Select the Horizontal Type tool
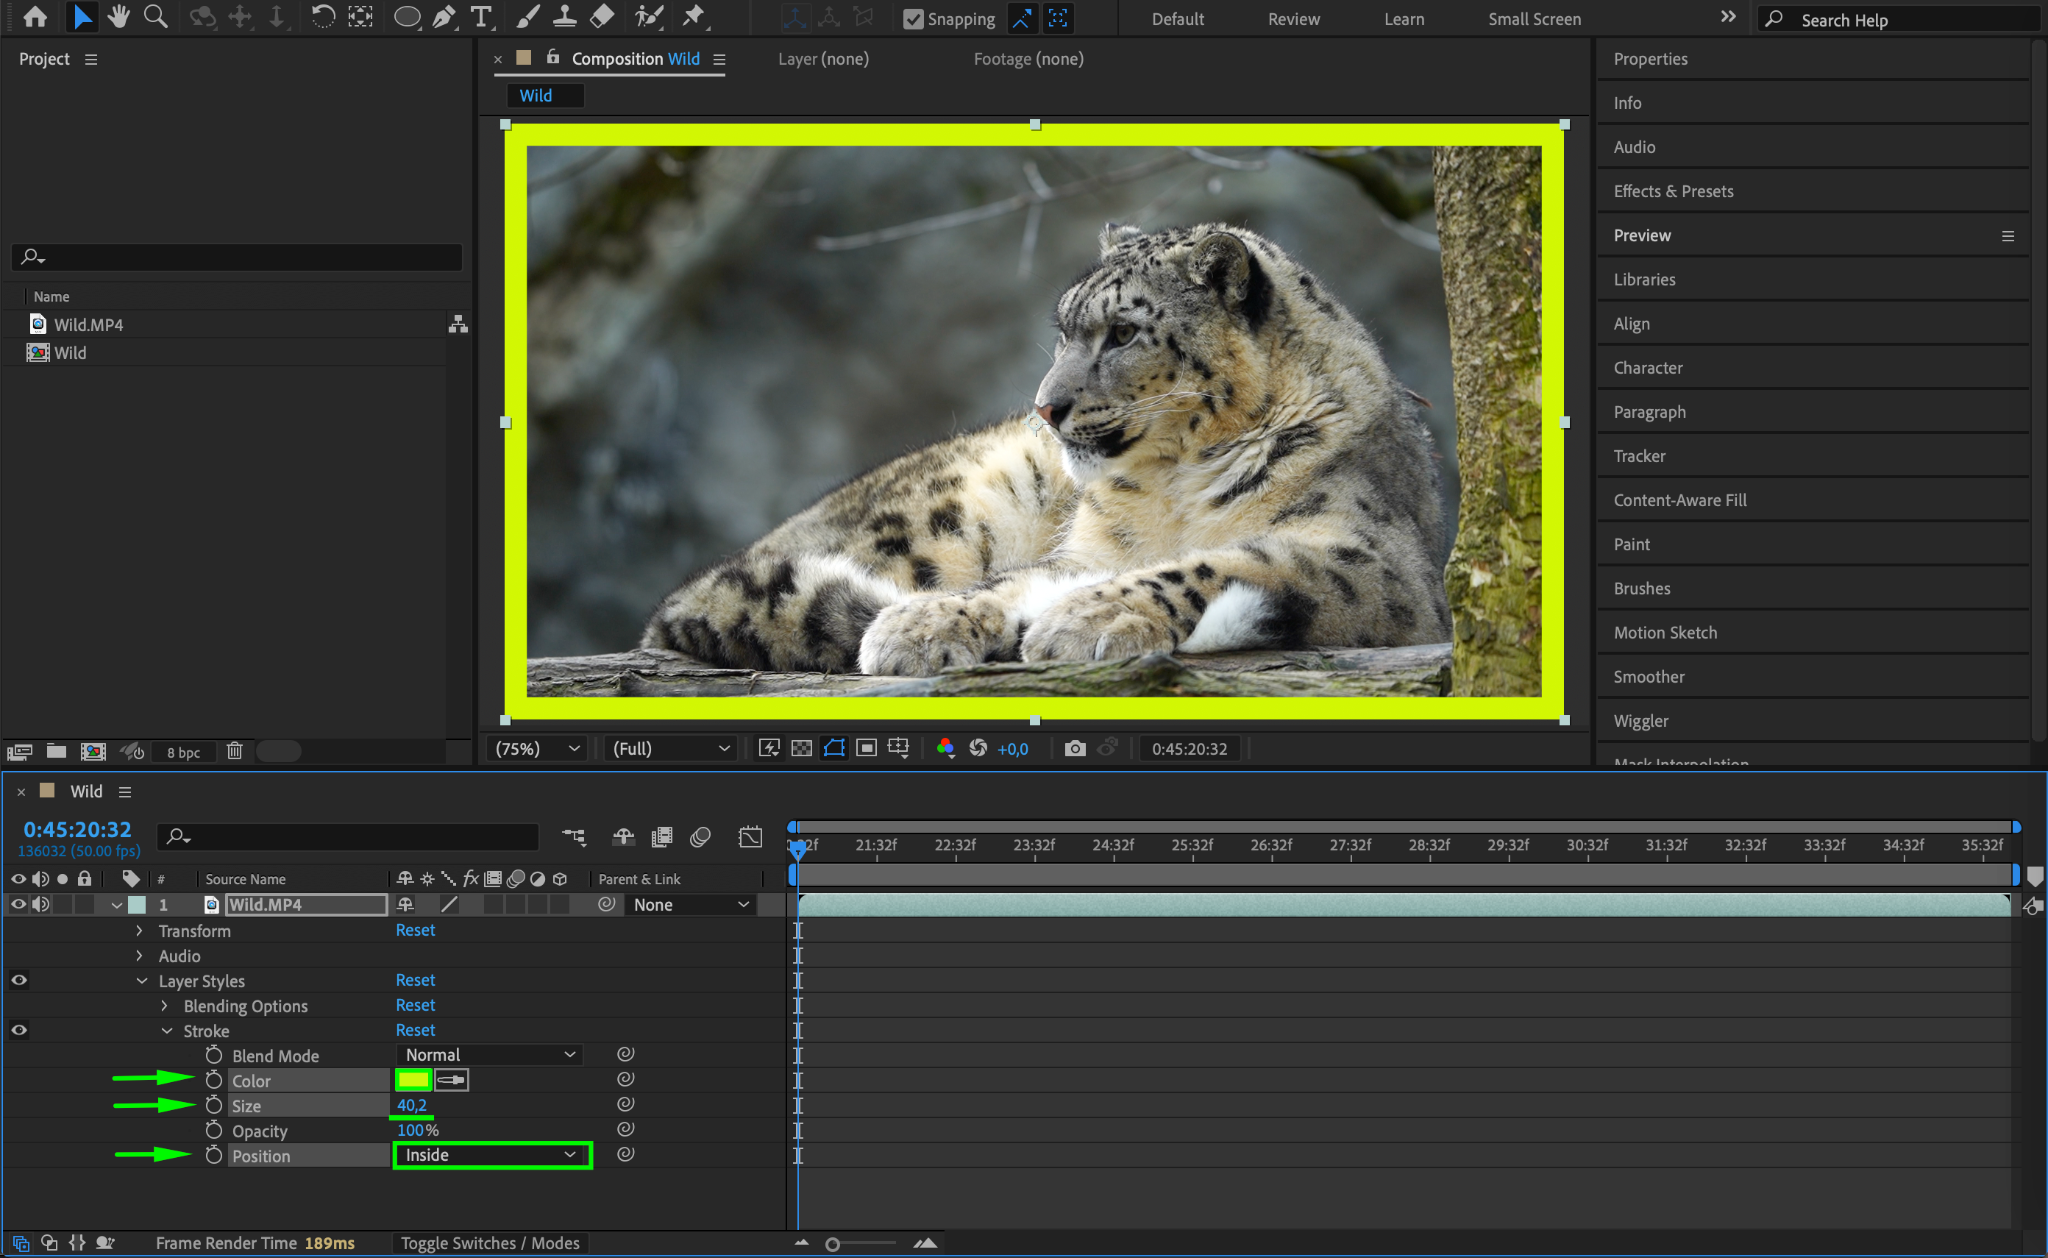This screenshot has height=1258, width=2048. [481, 16]
